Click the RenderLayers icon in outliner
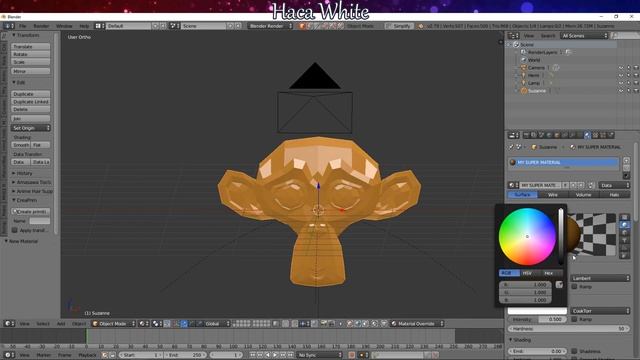 coord(524,52)
